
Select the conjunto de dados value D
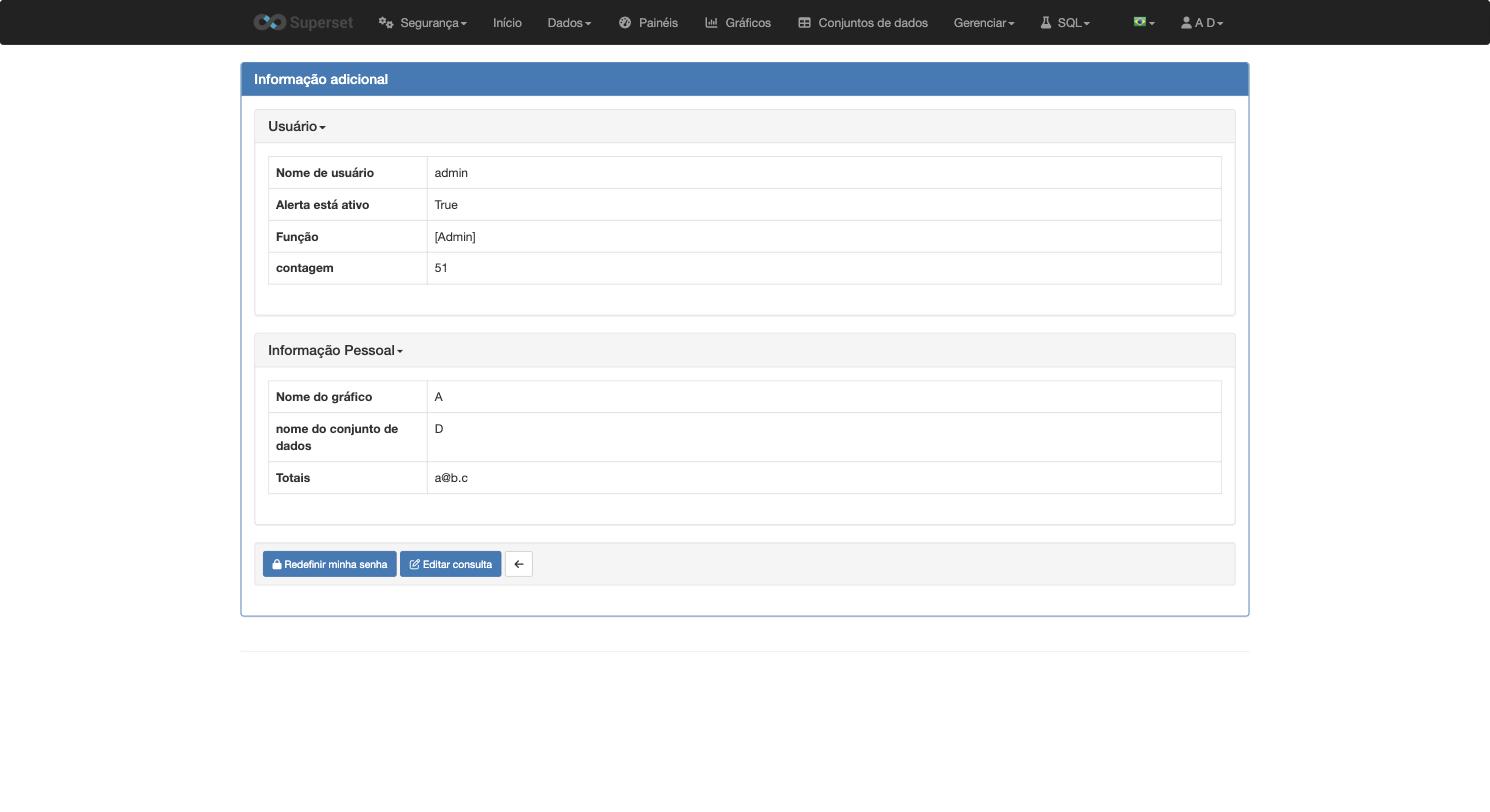[439, 429]
